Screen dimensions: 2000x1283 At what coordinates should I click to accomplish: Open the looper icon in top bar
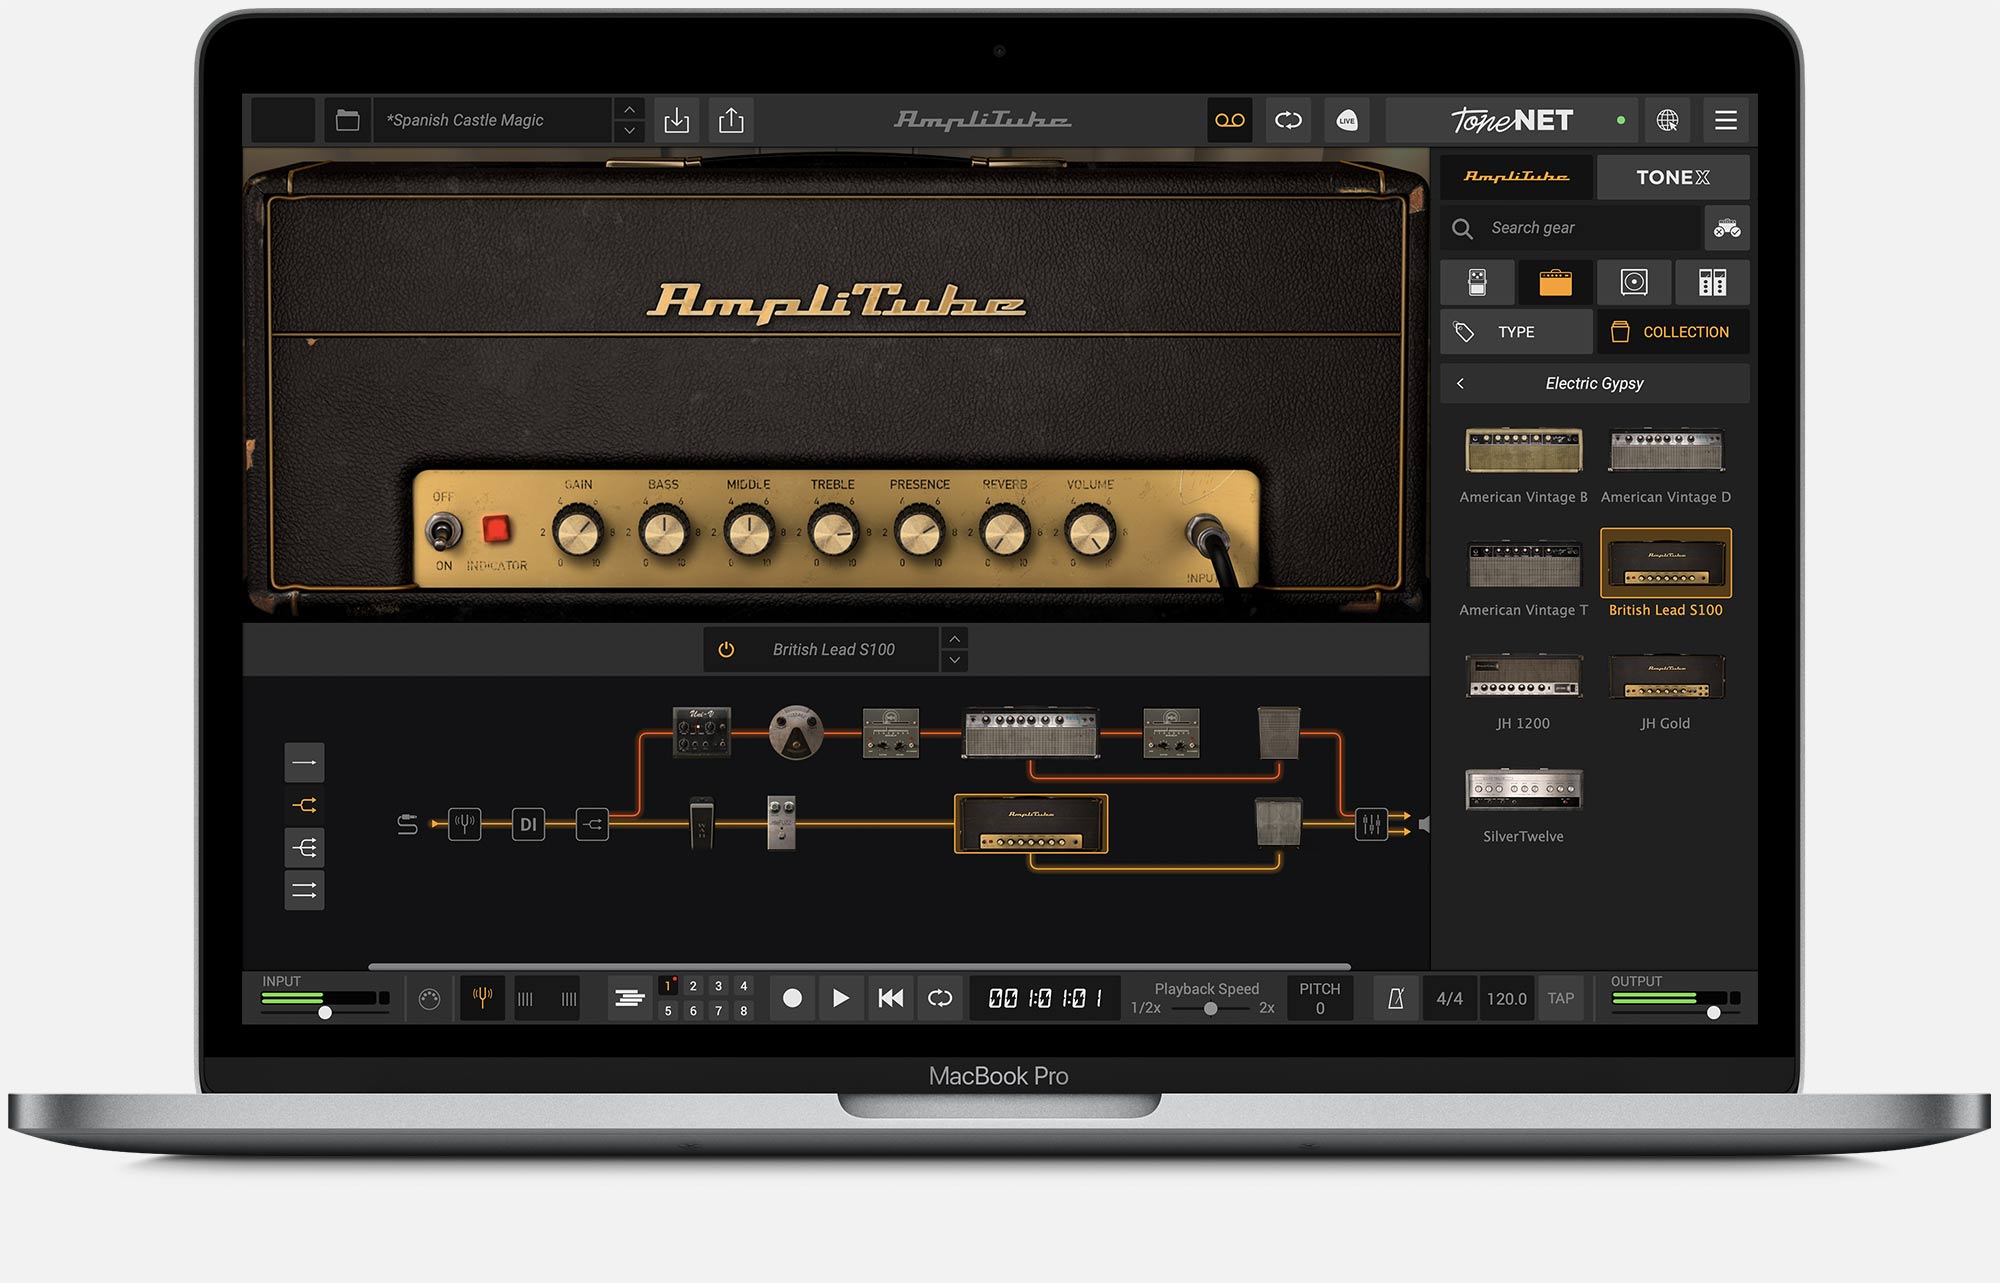click(1288, 121)
